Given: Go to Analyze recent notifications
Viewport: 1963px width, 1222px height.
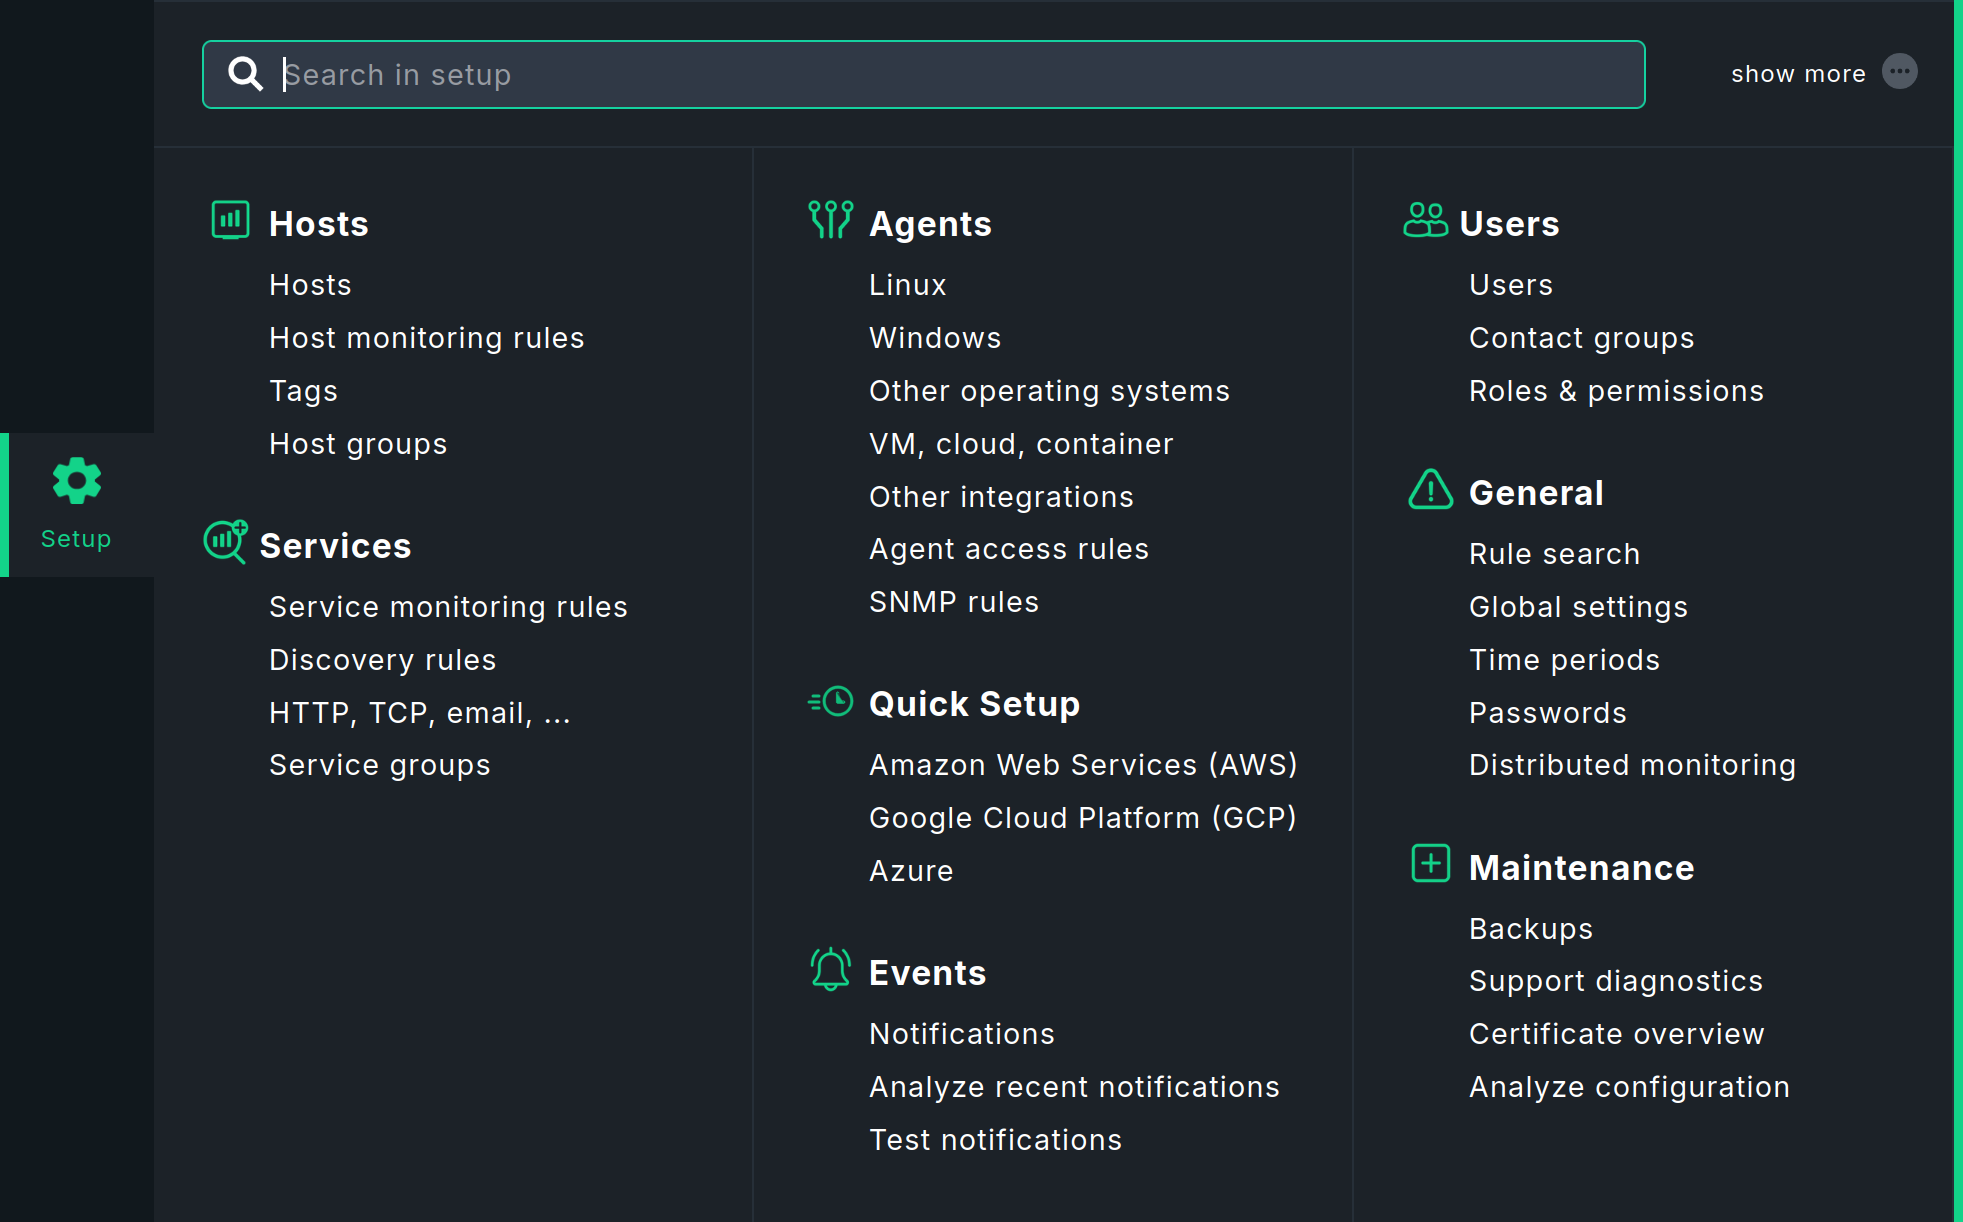Looking at the screenshot, I should [1074, 1087].
